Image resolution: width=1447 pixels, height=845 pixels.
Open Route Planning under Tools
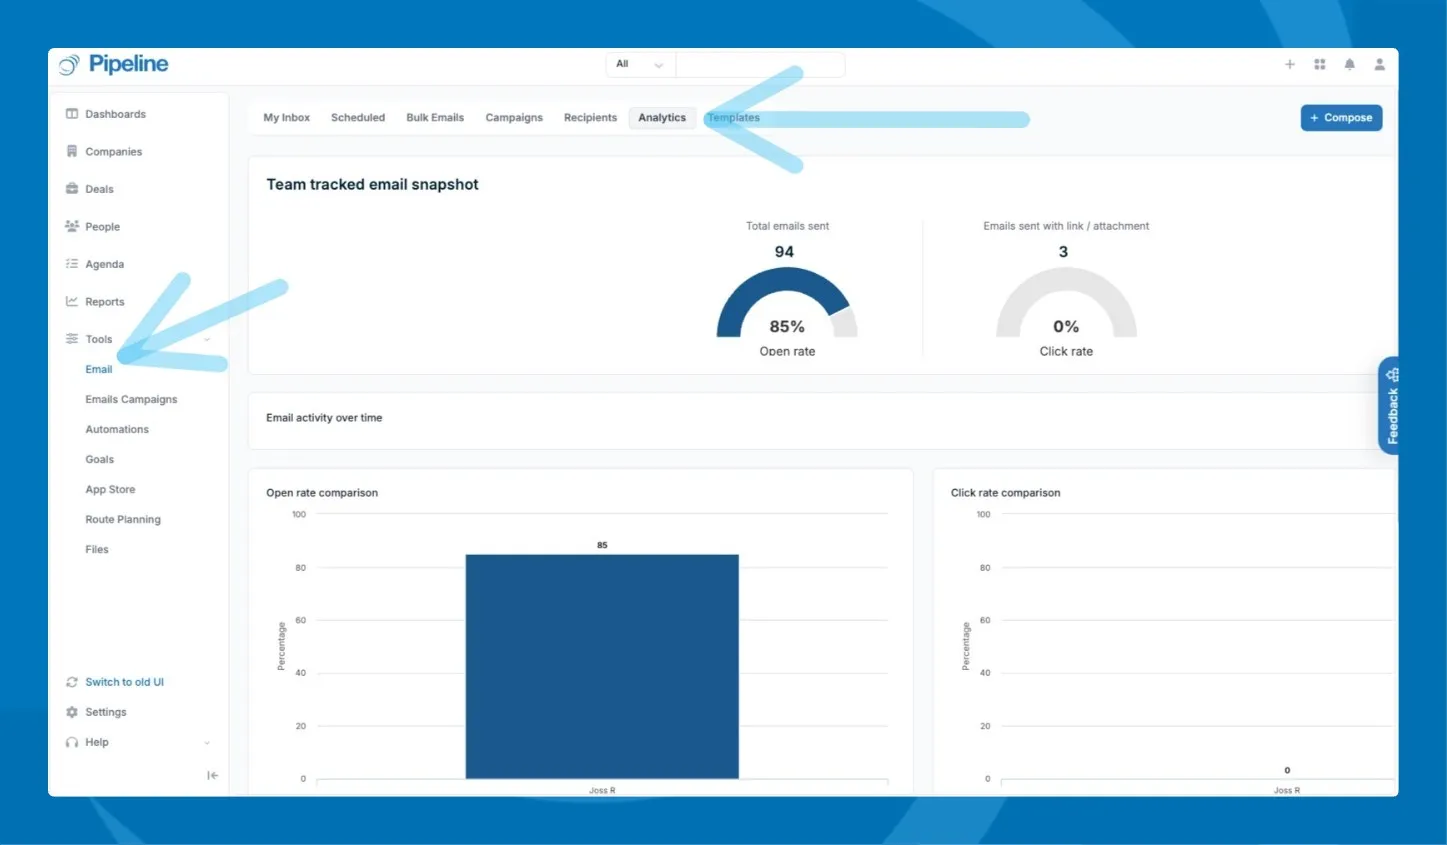123,519
